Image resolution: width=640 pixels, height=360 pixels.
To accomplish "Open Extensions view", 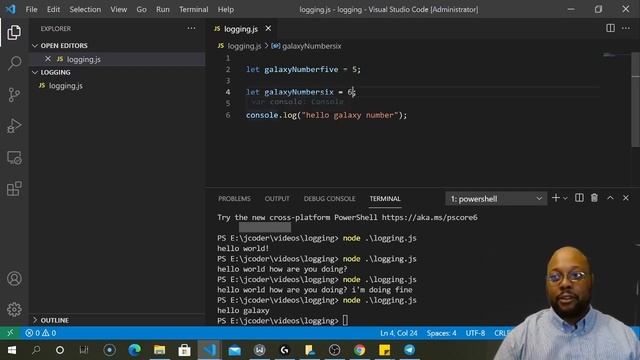I will click(x=14, y=189).
